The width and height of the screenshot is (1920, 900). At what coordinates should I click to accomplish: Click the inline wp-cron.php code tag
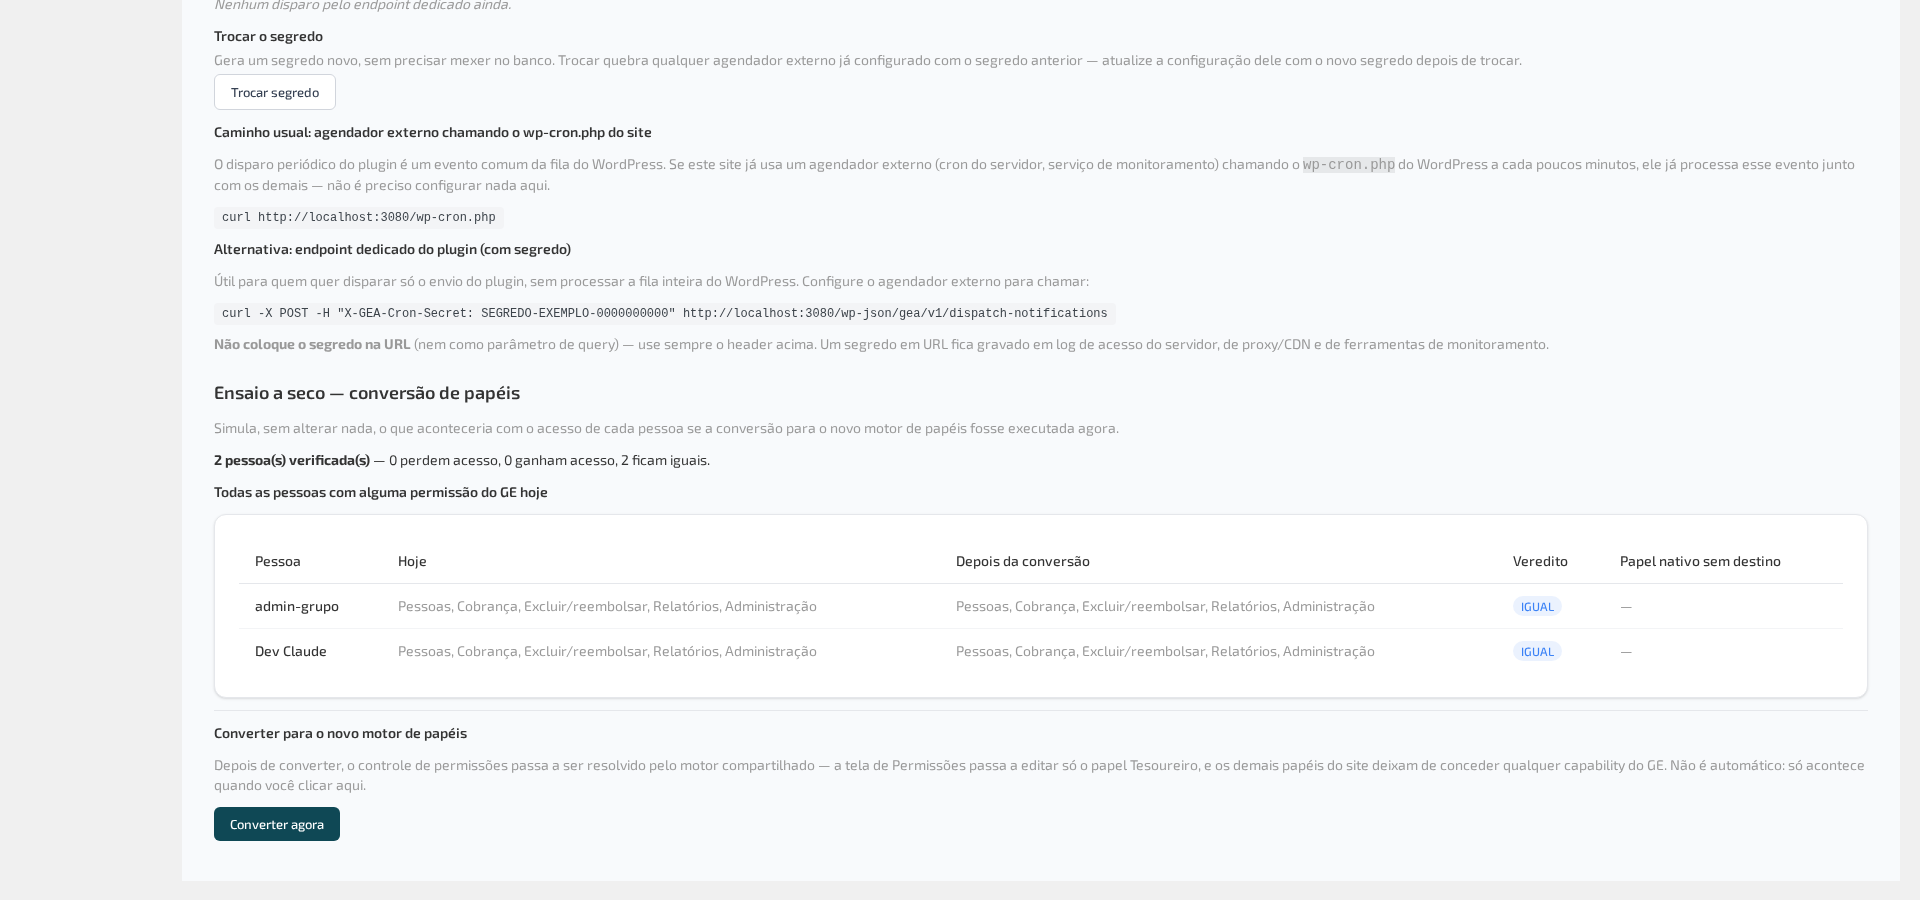[1348, 164]
